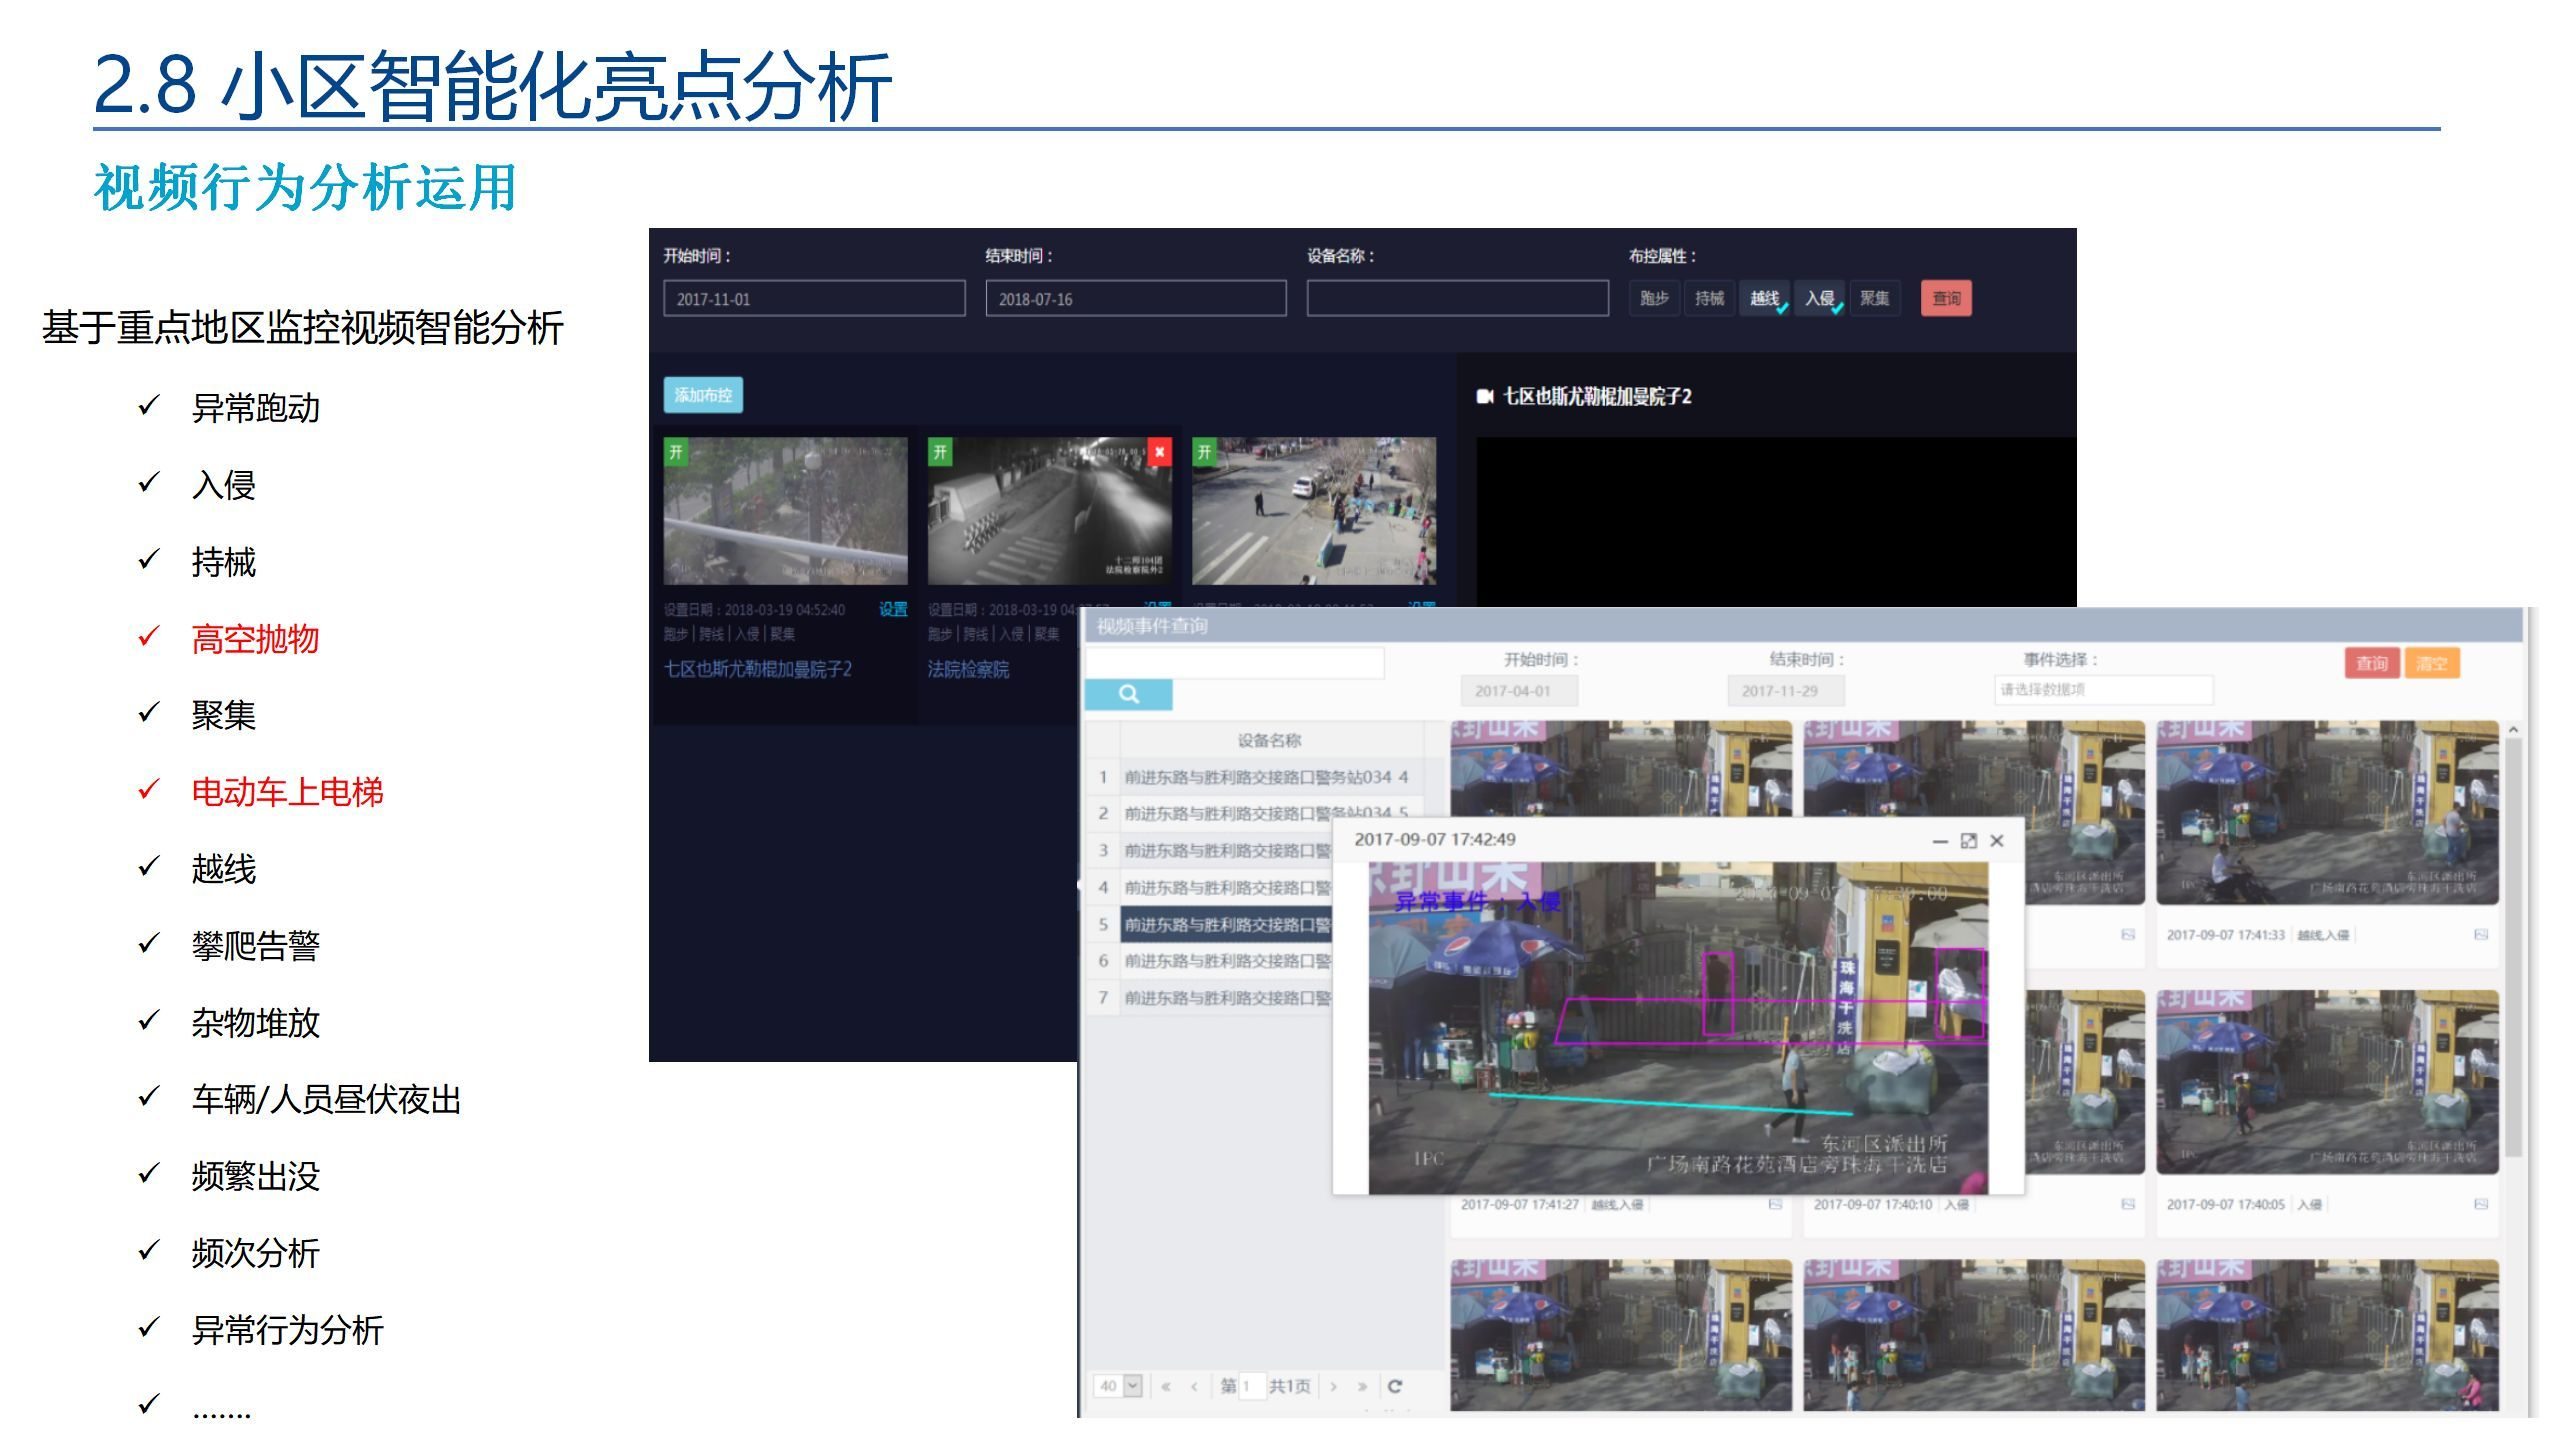The height and width of the screenshot is (1440, 2560).
Task: Open the 40 page-size dropdown
Action: pos(1132,1386)
